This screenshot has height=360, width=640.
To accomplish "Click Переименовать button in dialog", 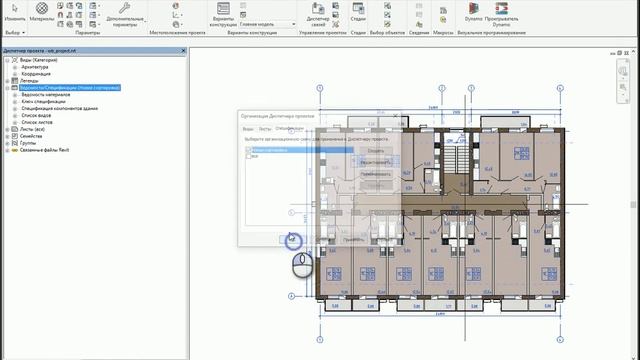I will [376, 174].
